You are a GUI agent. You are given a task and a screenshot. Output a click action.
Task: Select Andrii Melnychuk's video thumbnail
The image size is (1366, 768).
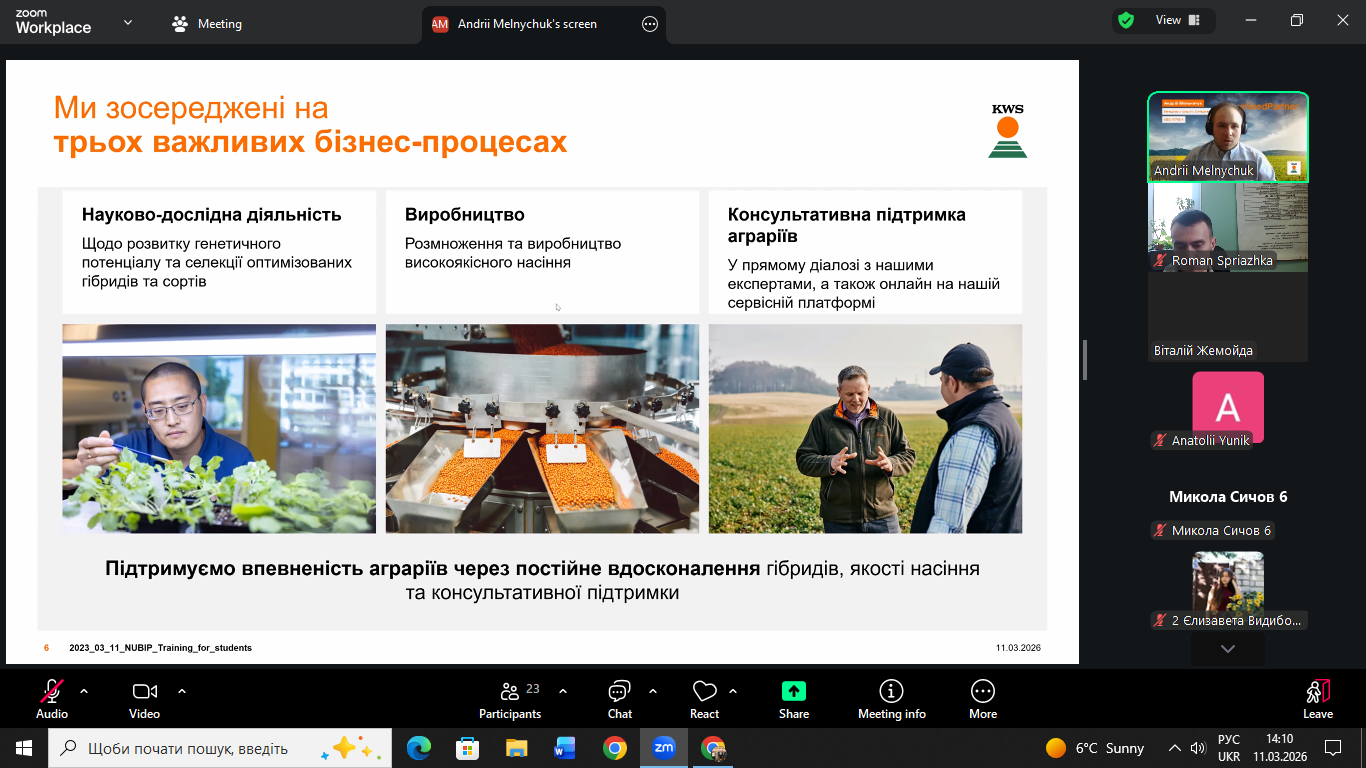[1227, 137]
